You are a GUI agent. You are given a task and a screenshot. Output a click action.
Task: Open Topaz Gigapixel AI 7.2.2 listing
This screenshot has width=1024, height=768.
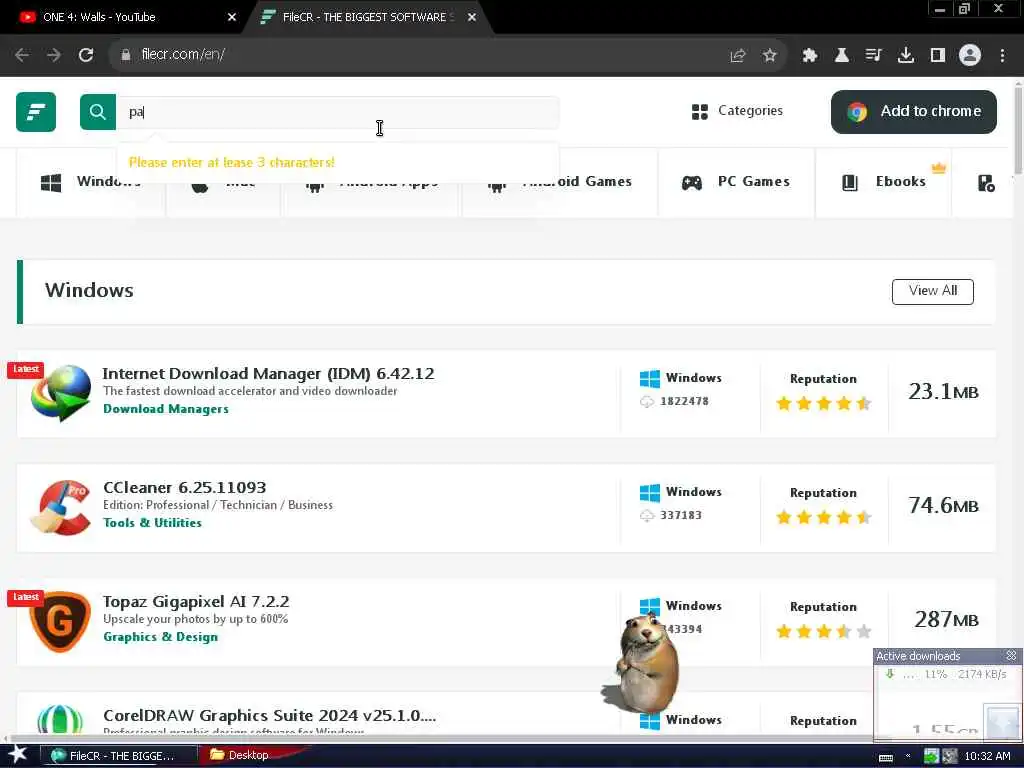pyautogui.click(x=196, y=601)
